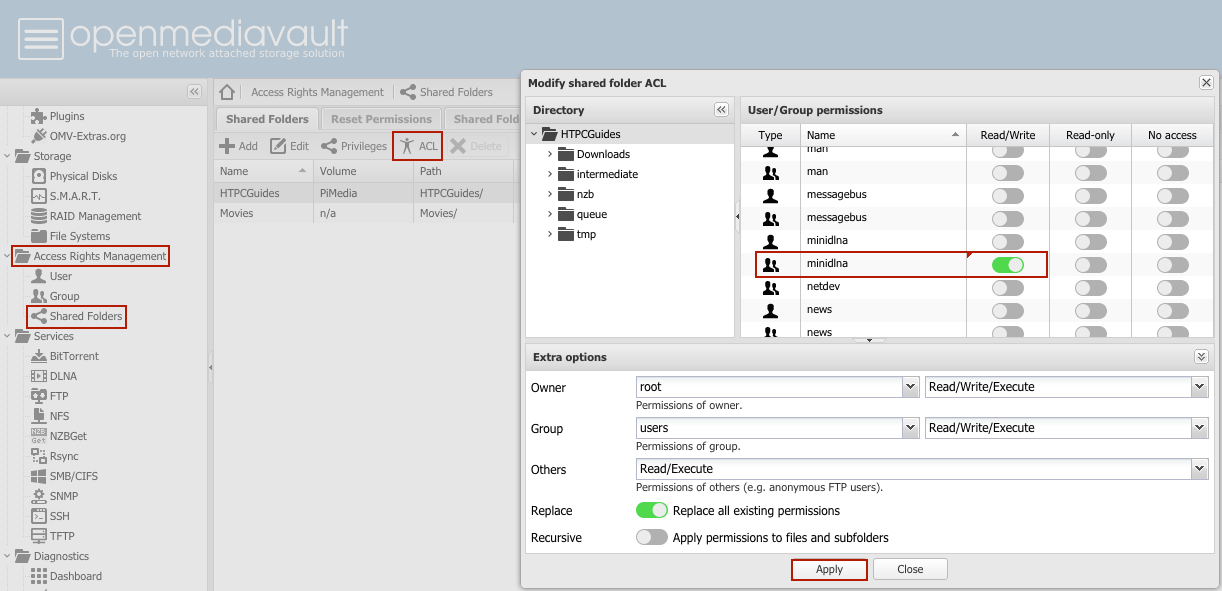
Task: Click the home icon in breadcrumb bar
Action: [227, 92]
